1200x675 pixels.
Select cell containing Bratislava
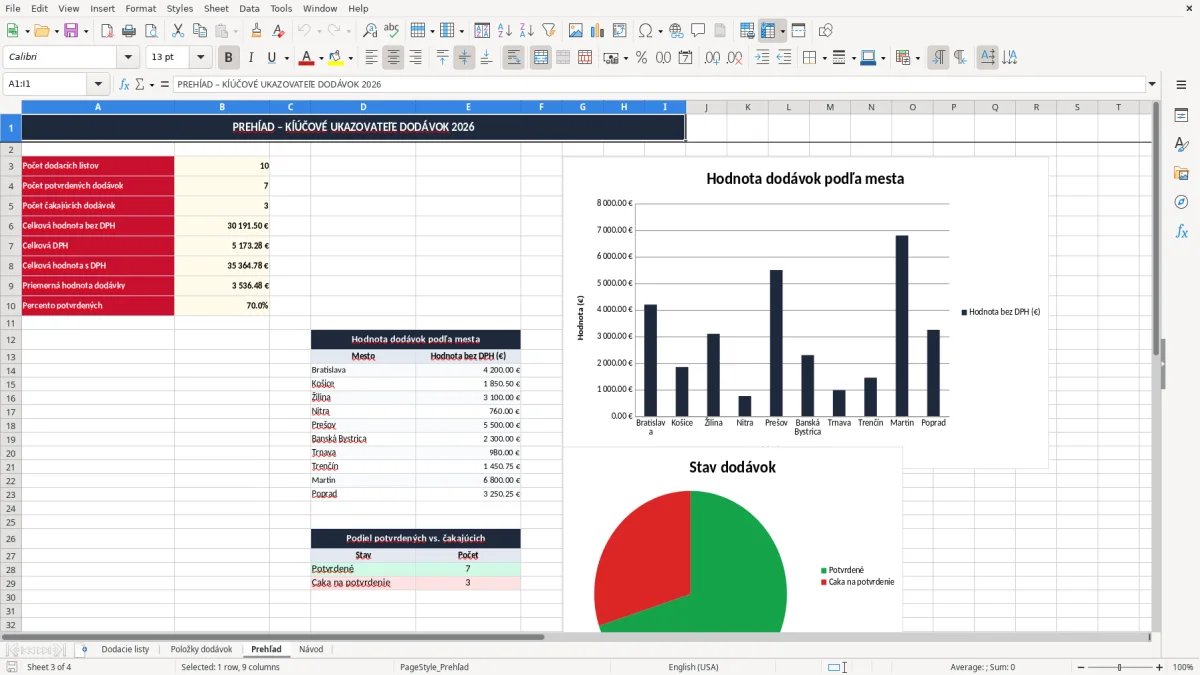(x=363, y=370)
